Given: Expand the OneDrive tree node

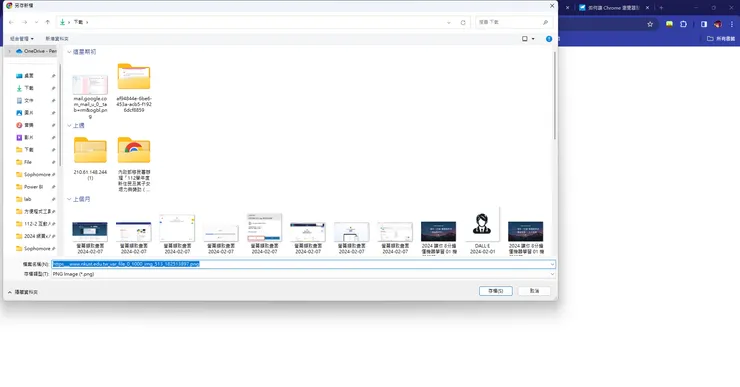Looking at the screenshot, I should point(9,51).
